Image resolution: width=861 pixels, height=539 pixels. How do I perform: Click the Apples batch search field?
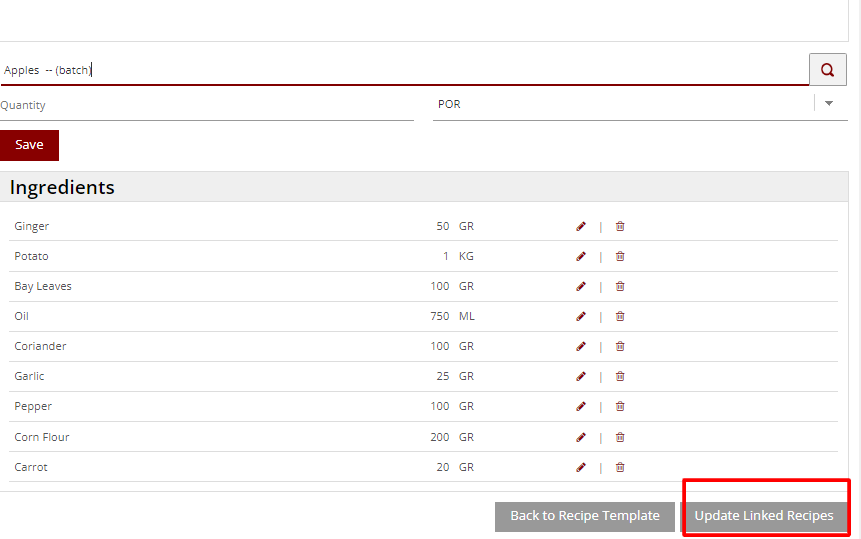(x=400, y=70)
